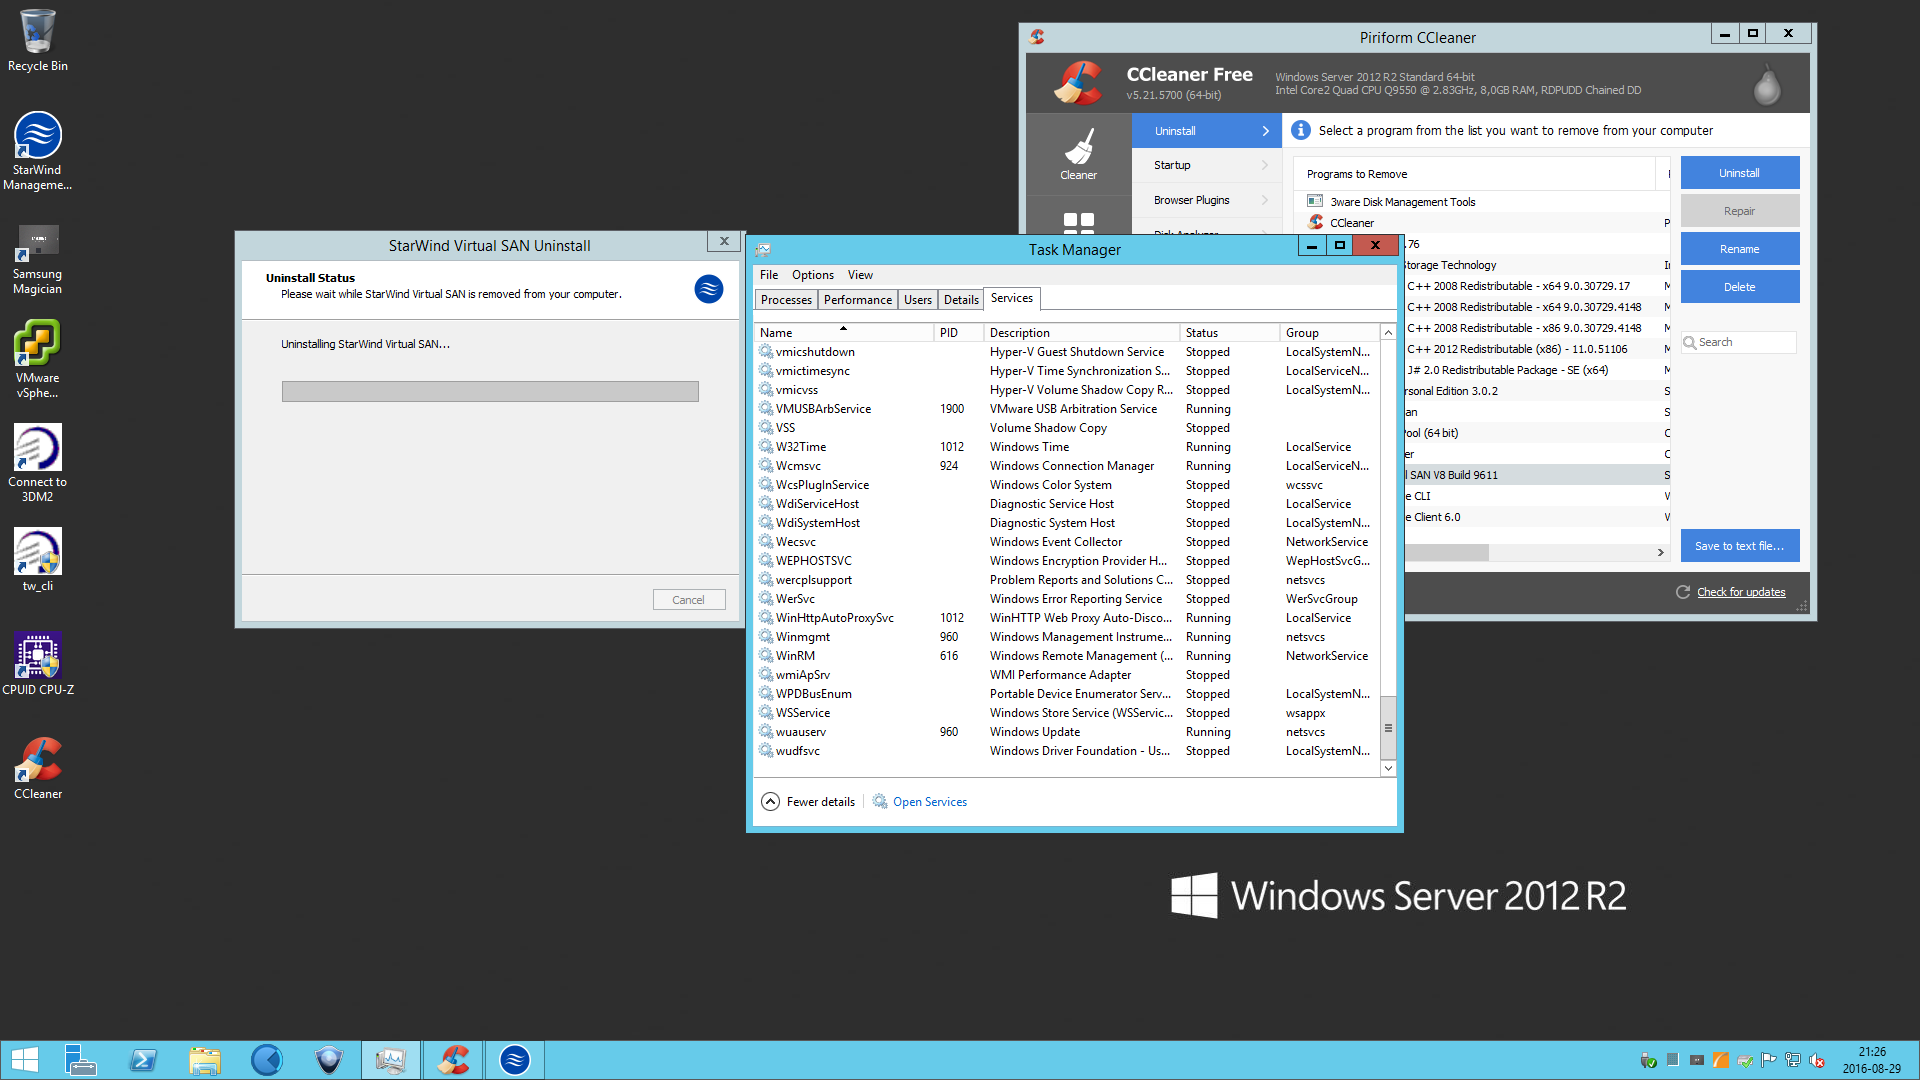Click Cancel in StarWind uninstall dialog
Viewport: 1920px width, 1080px height.
[x=688, y=600]
